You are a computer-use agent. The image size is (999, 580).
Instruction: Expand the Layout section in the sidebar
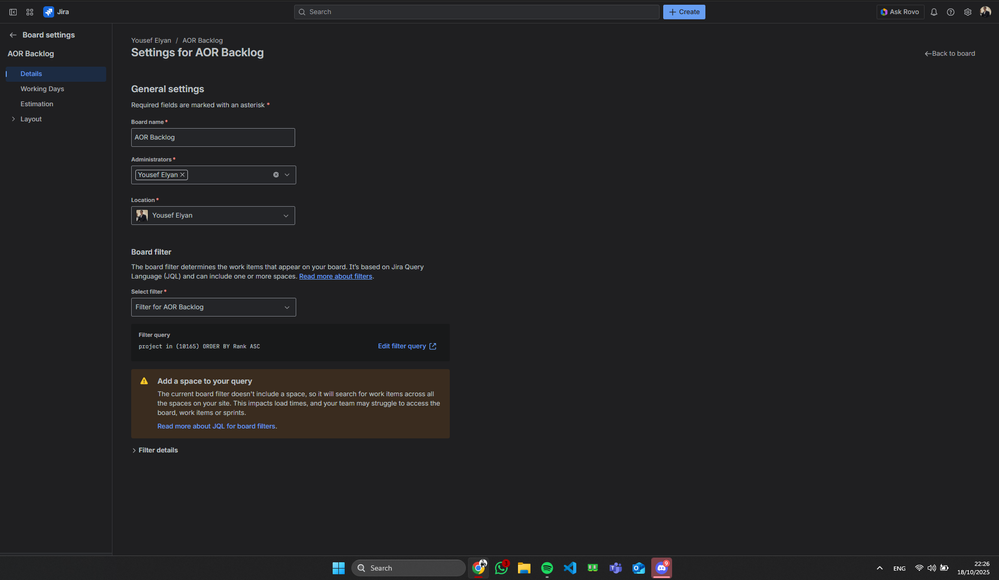[13, 117]
